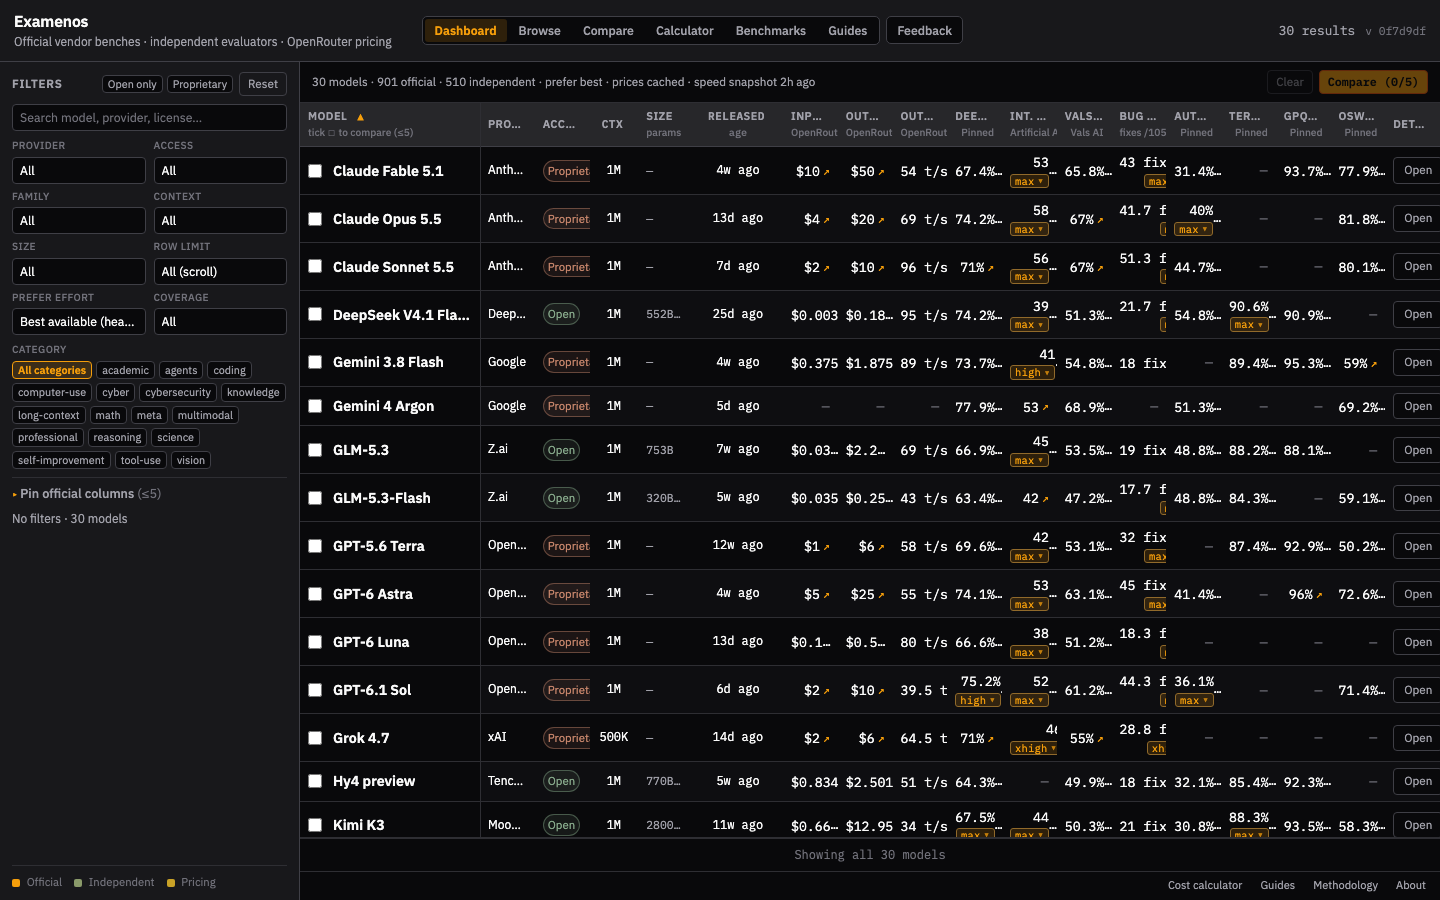Select GPT-6 Astra for comparison
Image resolution: width=1440 pixels, height=900 pixels.
[x=315, y=594]
